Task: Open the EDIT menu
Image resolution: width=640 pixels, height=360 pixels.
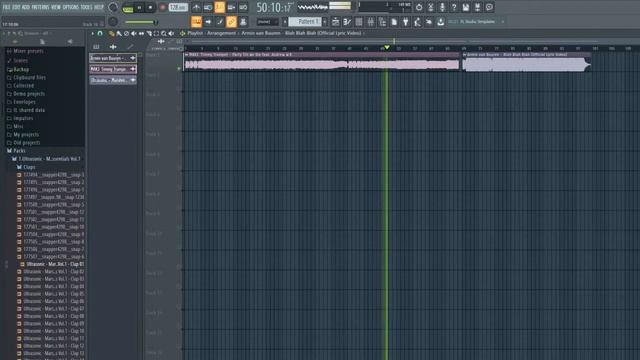Action: click(x=16, y=7)
